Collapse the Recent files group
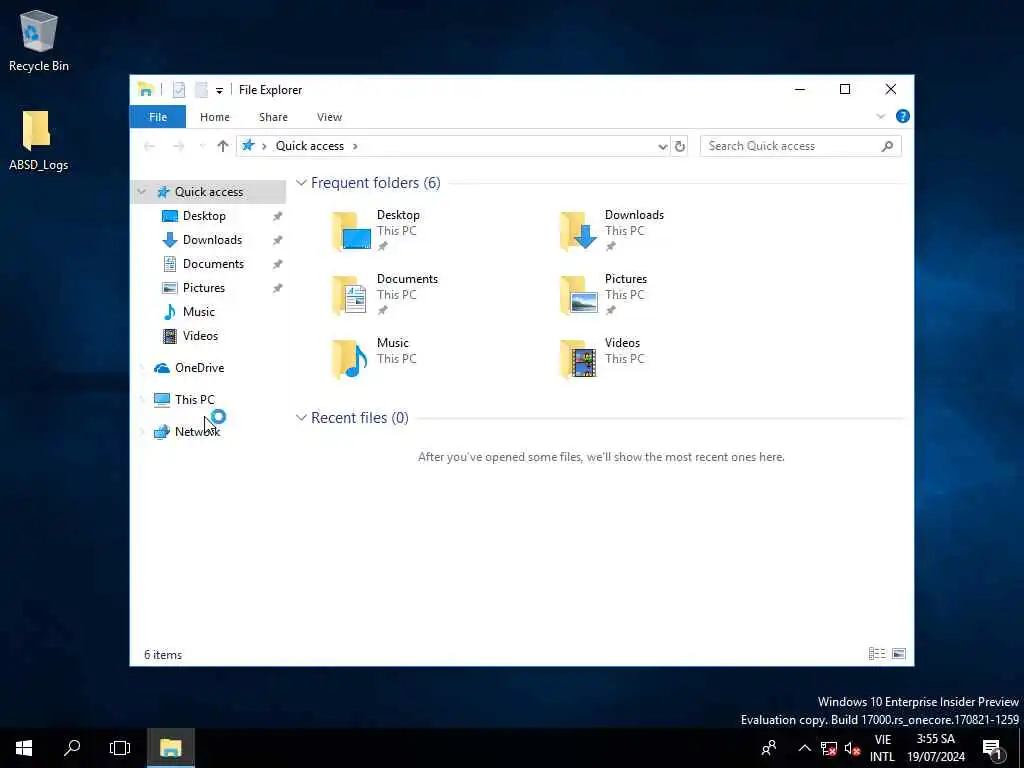The height and width of the screenshot is (768, 1024). [x=301, y=418]
